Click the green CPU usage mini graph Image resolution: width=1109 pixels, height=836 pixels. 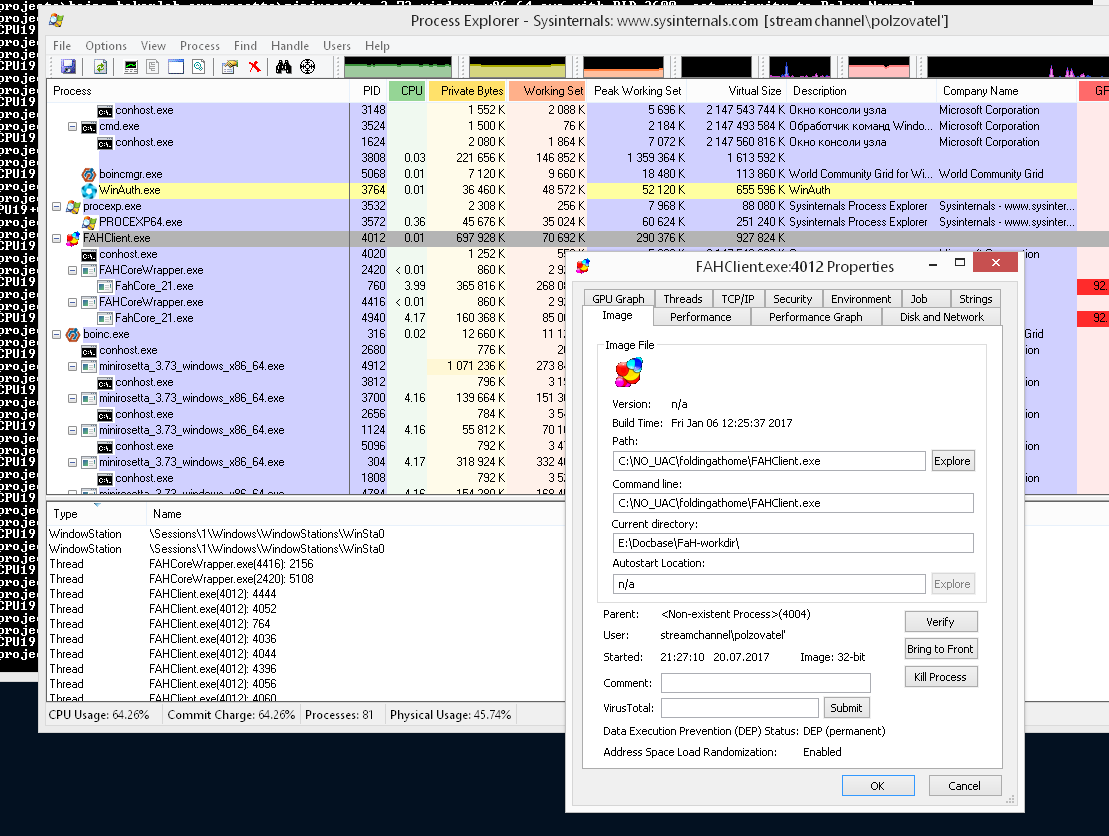(x=397, y=67)
